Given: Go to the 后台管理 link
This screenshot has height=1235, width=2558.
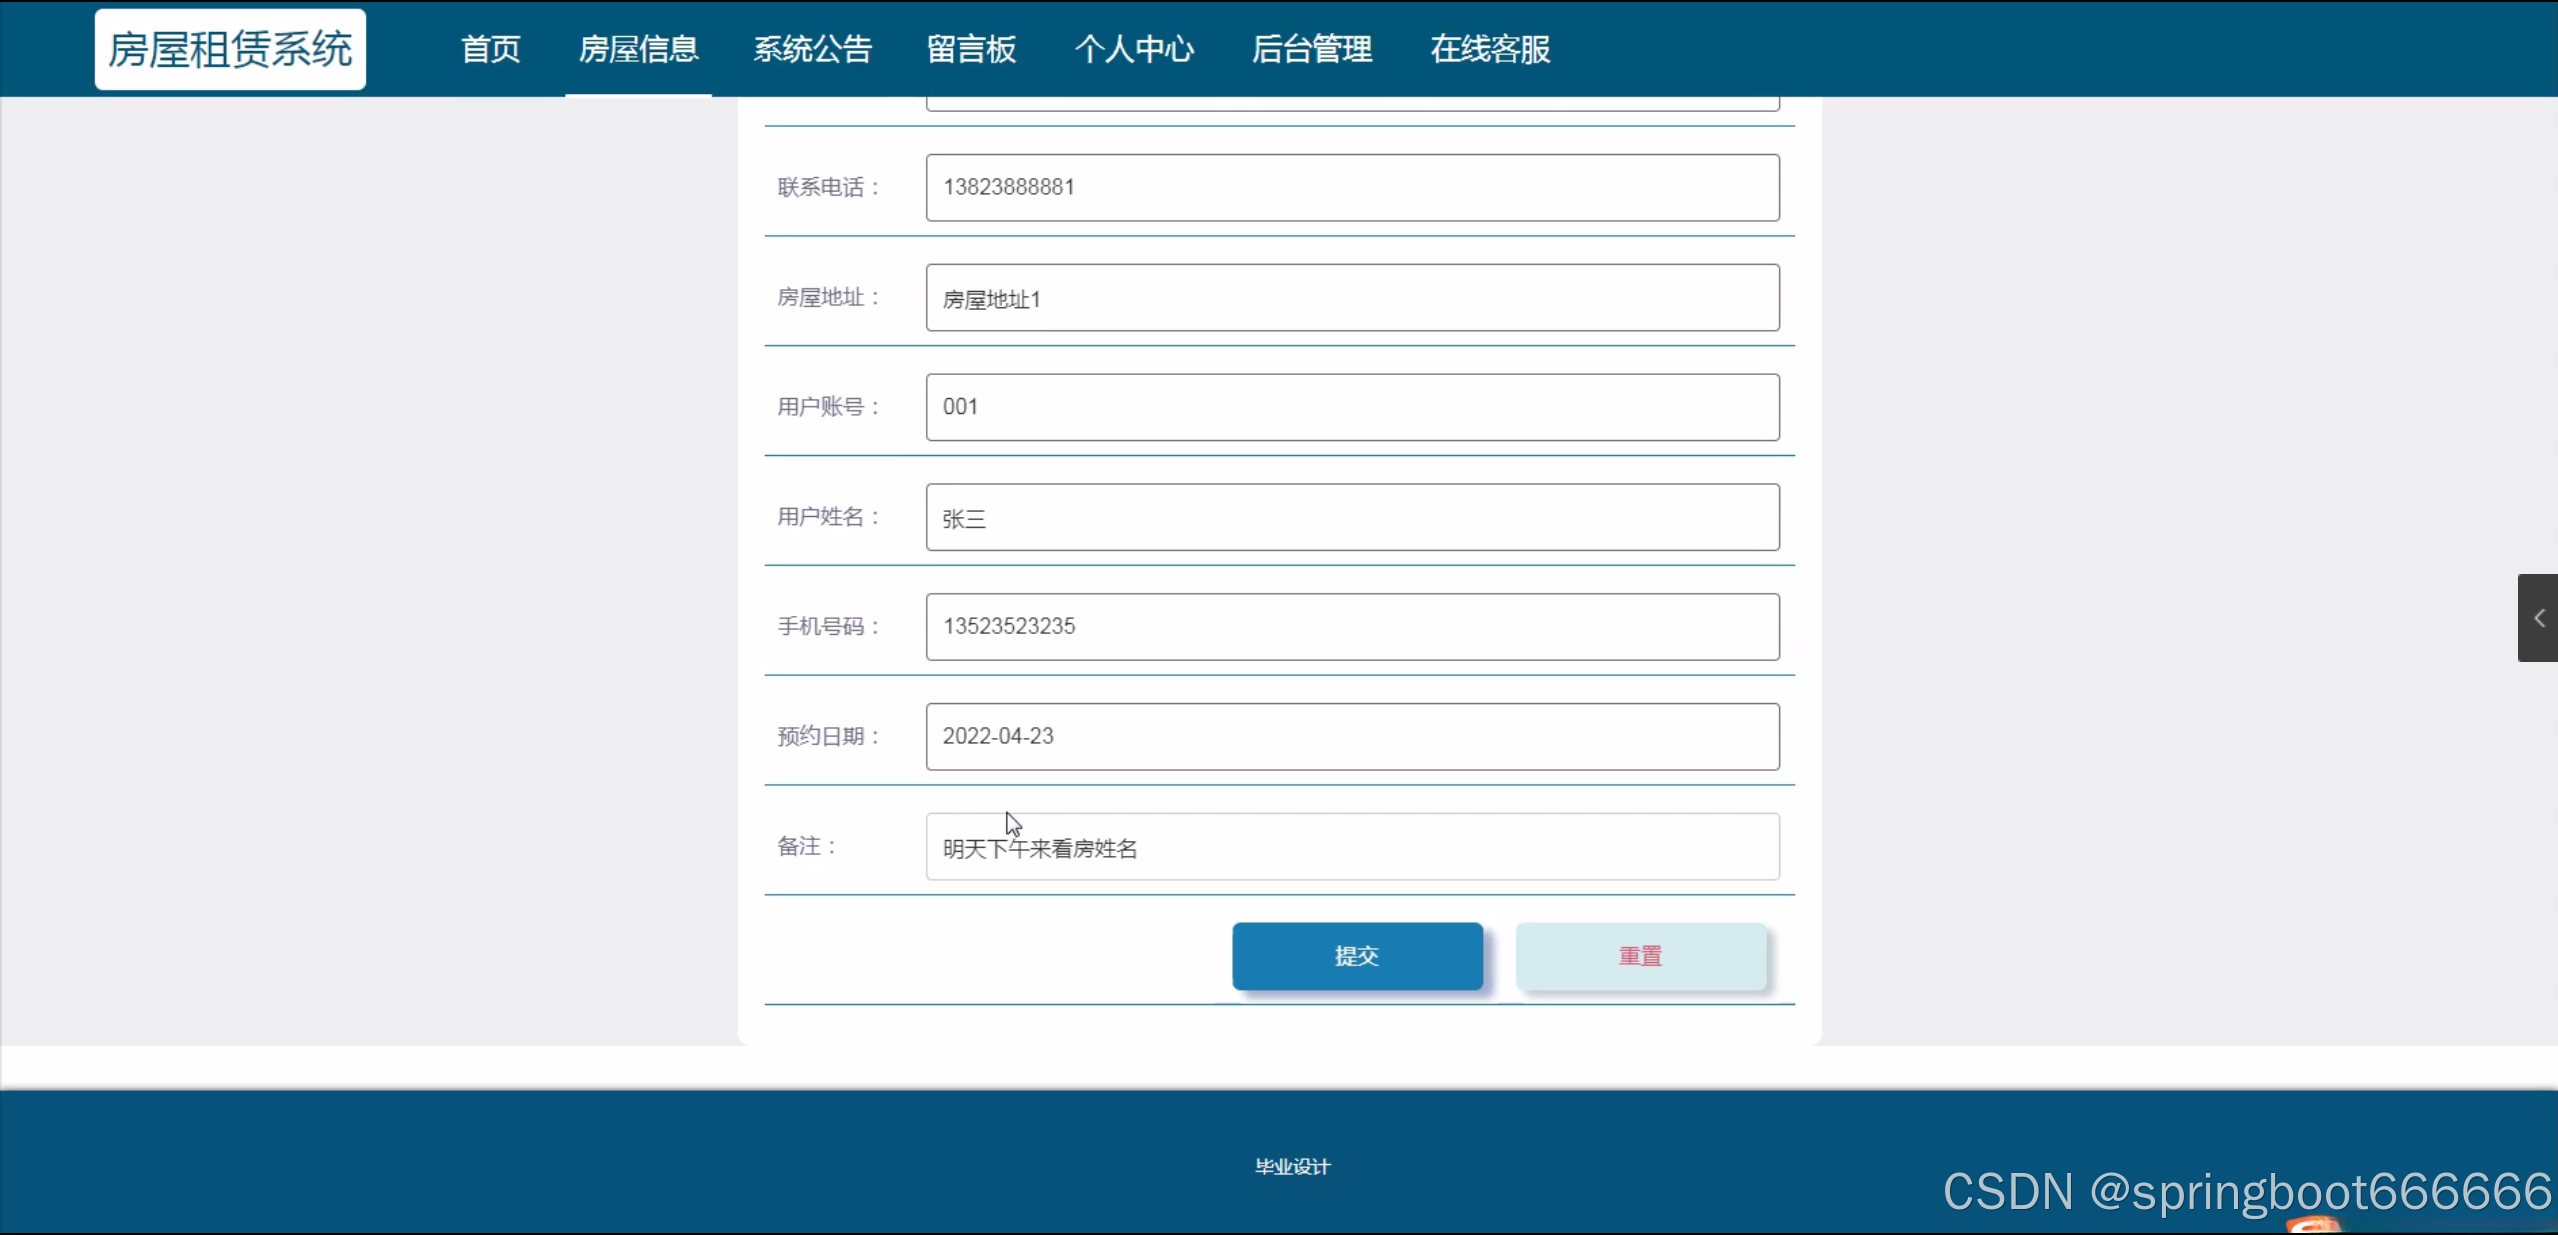Looking at the screenshot, I should [1312, 49].
